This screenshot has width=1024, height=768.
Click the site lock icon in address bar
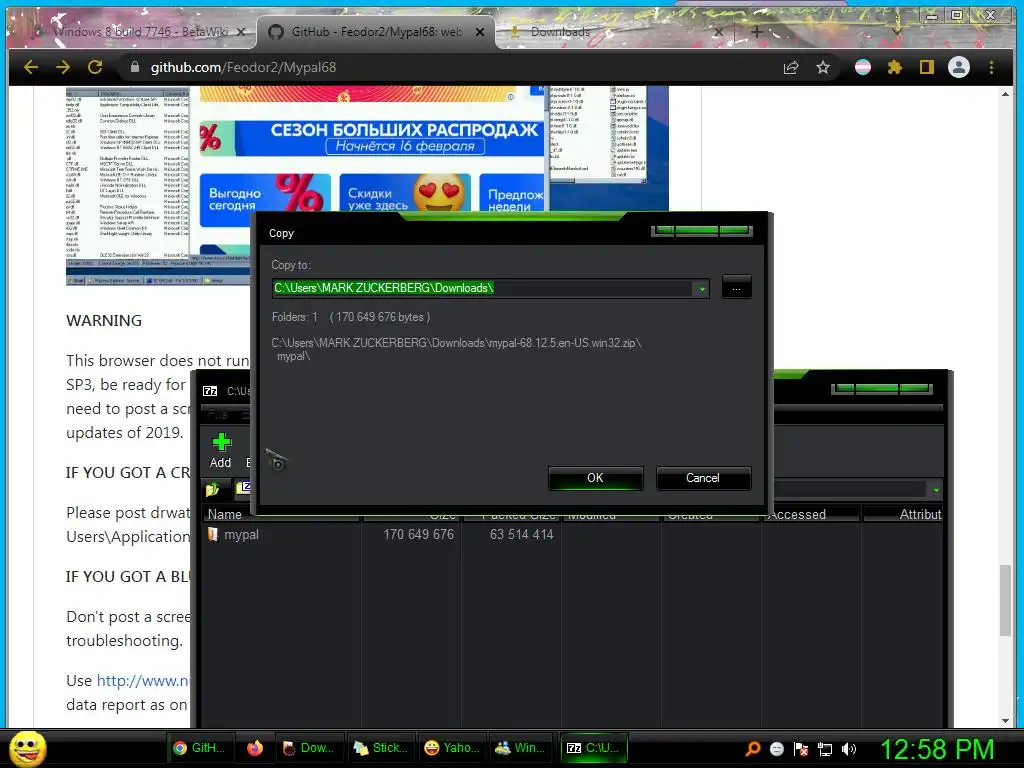[135, 67]
